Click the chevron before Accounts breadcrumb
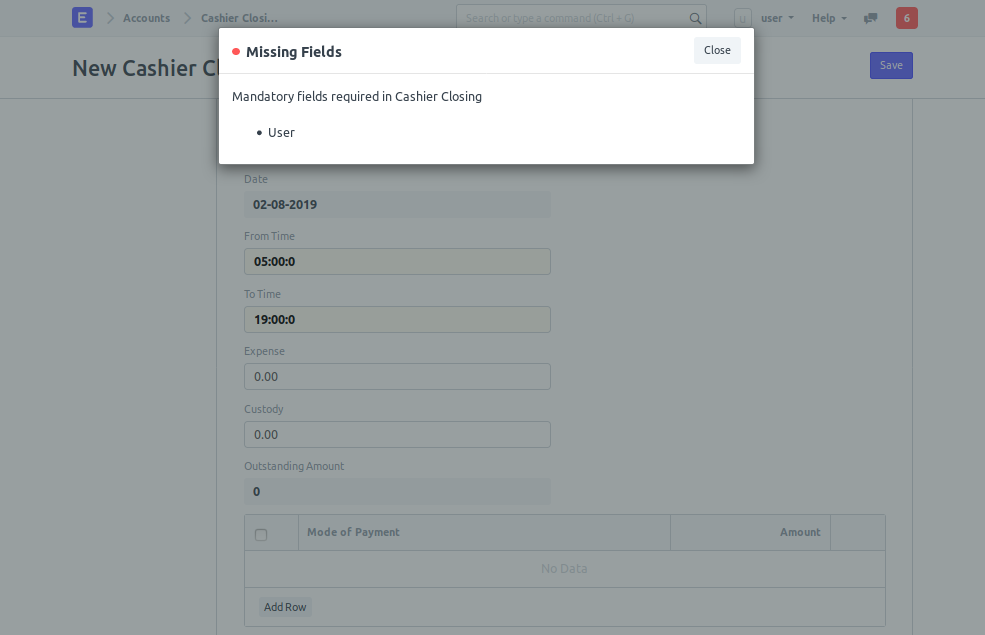The height and width of the screenshot is (635, 985). (110, 18)
